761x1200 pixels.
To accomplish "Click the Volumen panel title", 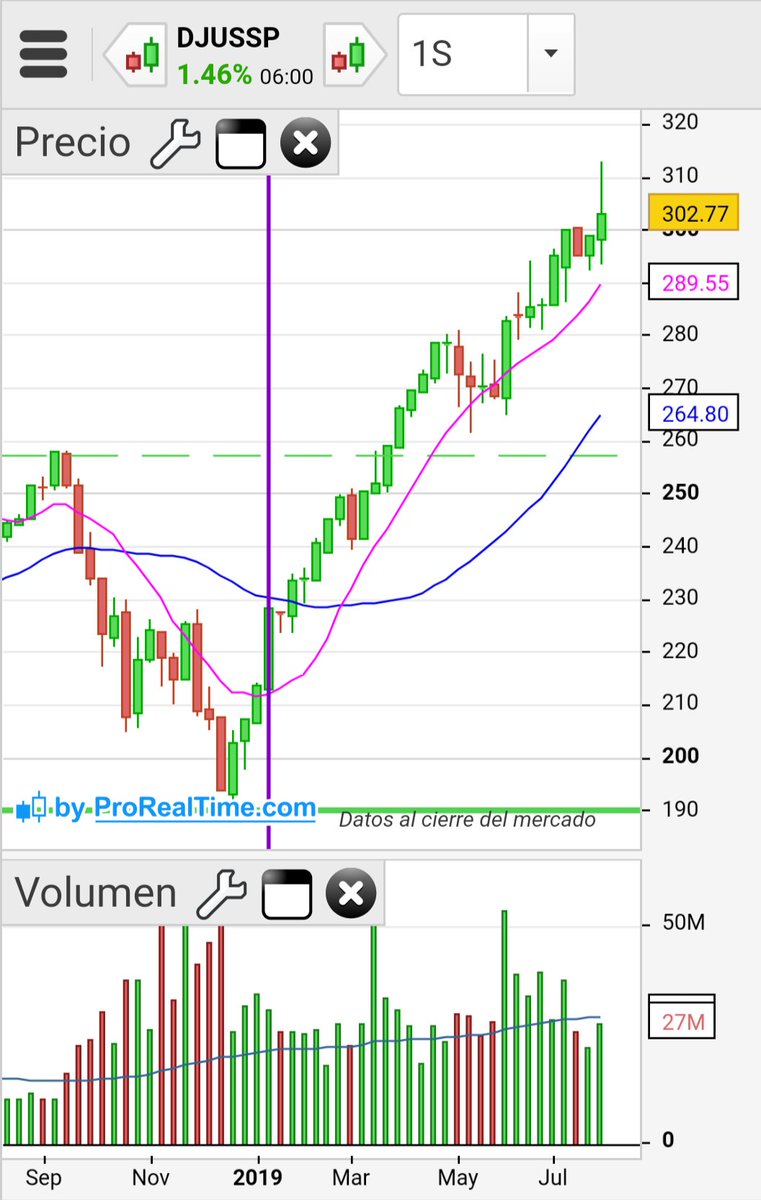I will click(96, 893).
